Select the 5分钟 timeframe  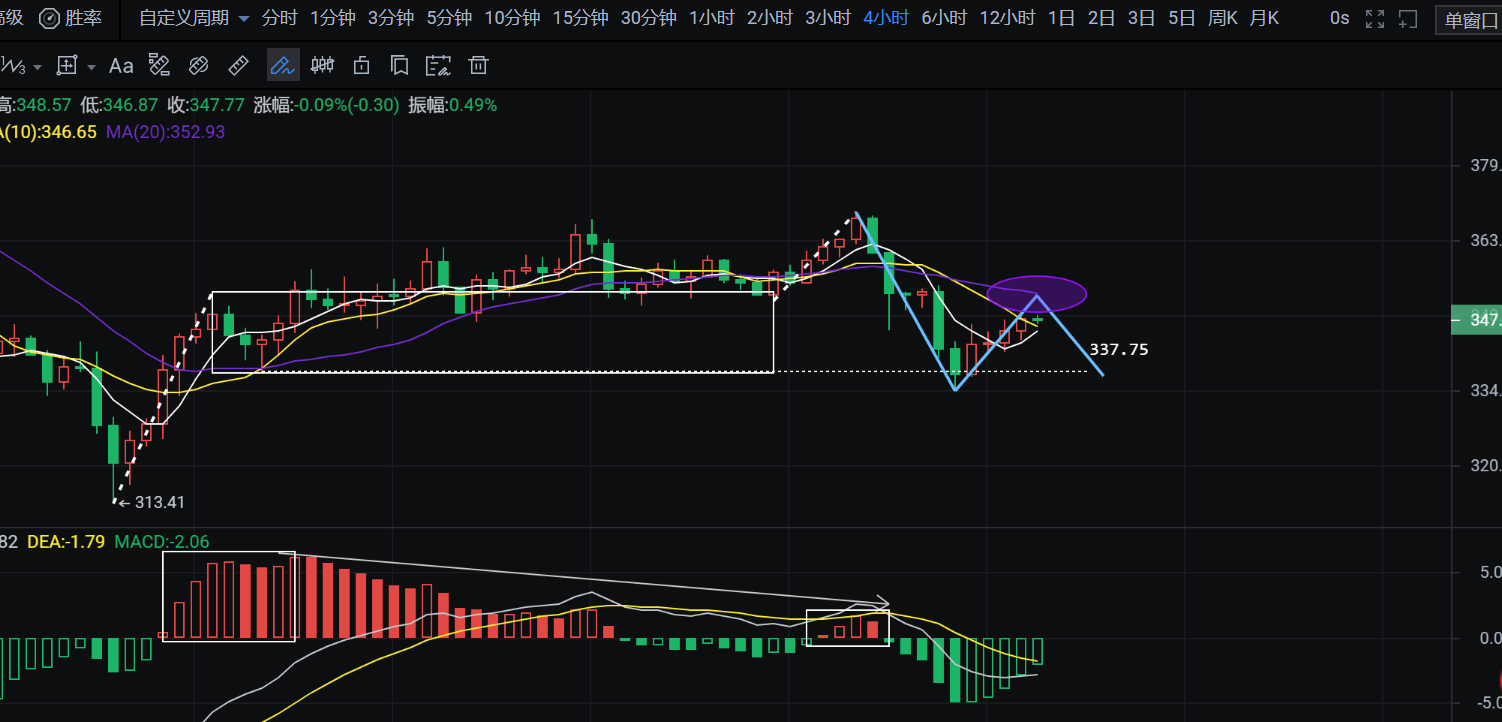coord(449,18)
